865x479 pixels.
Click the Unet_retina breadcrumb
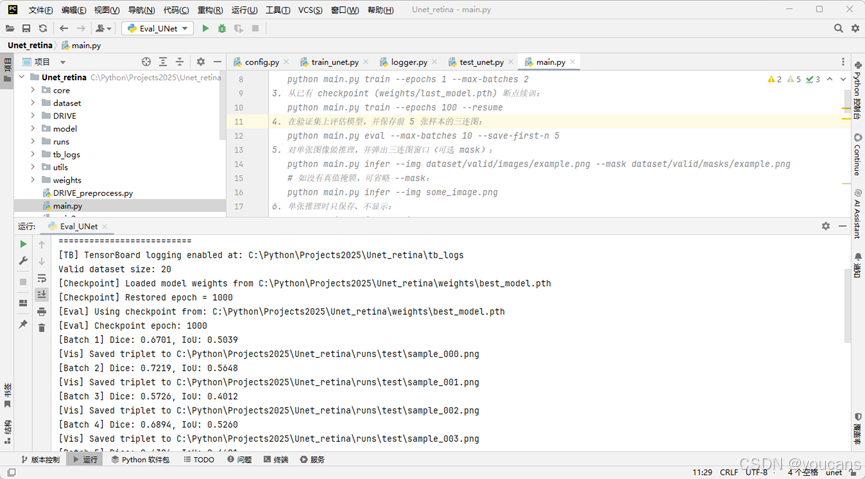[x=30, y=45]
